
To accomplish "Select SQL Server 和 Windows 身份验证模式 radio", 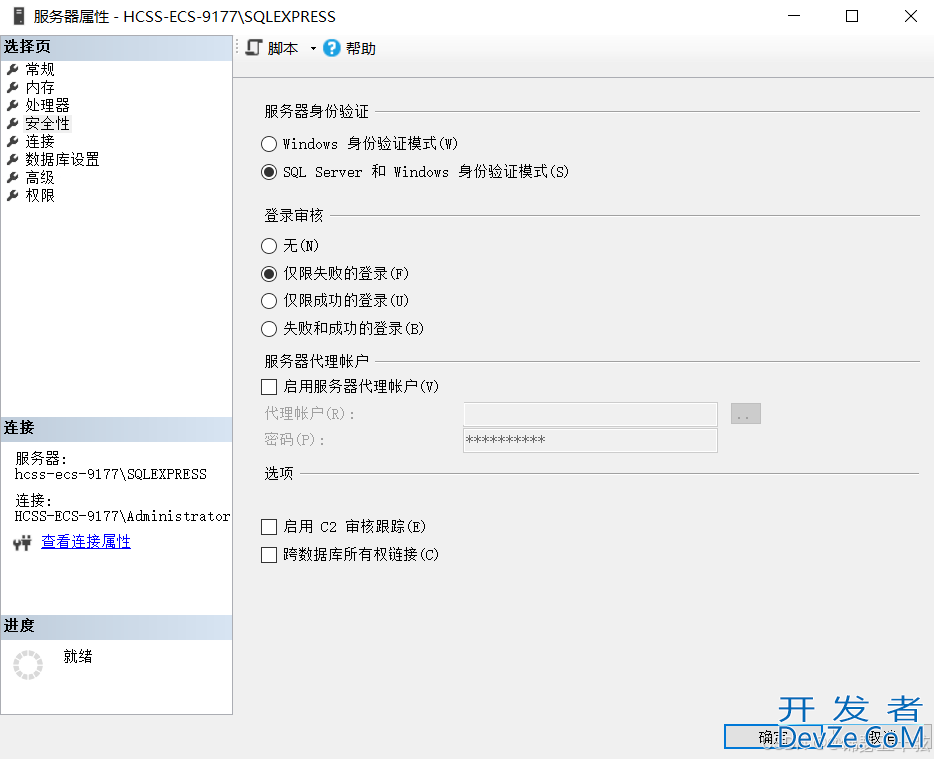I will pos(269,172).
